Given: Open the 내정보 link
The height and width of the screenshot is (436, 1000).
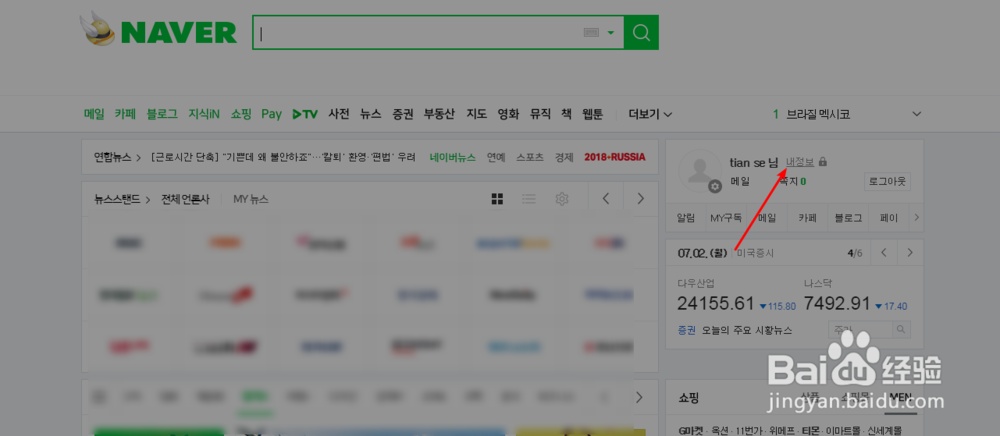Looking at the screenshot, I should pos(800,162).
